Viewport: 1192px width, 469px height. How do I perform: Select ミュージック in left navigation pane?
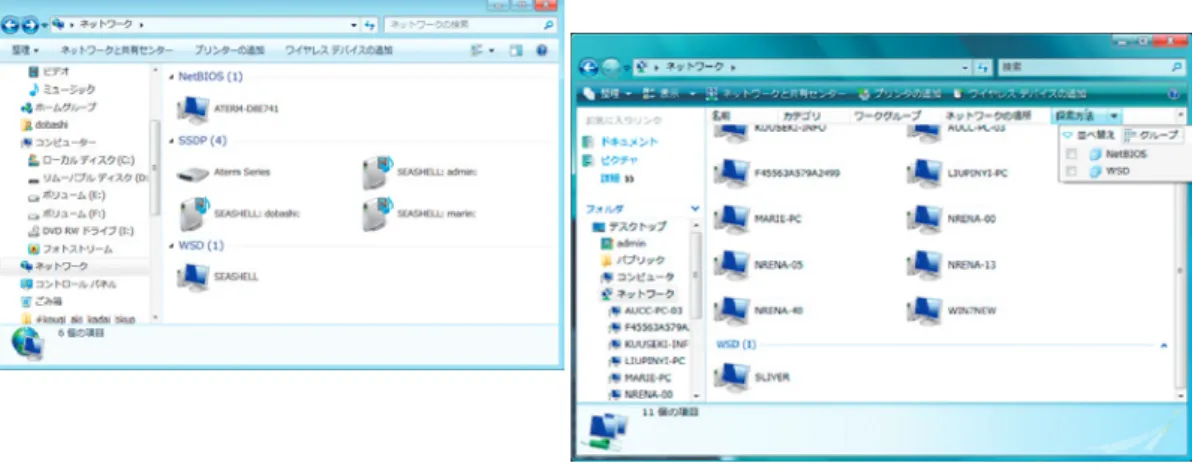(62, 90)
